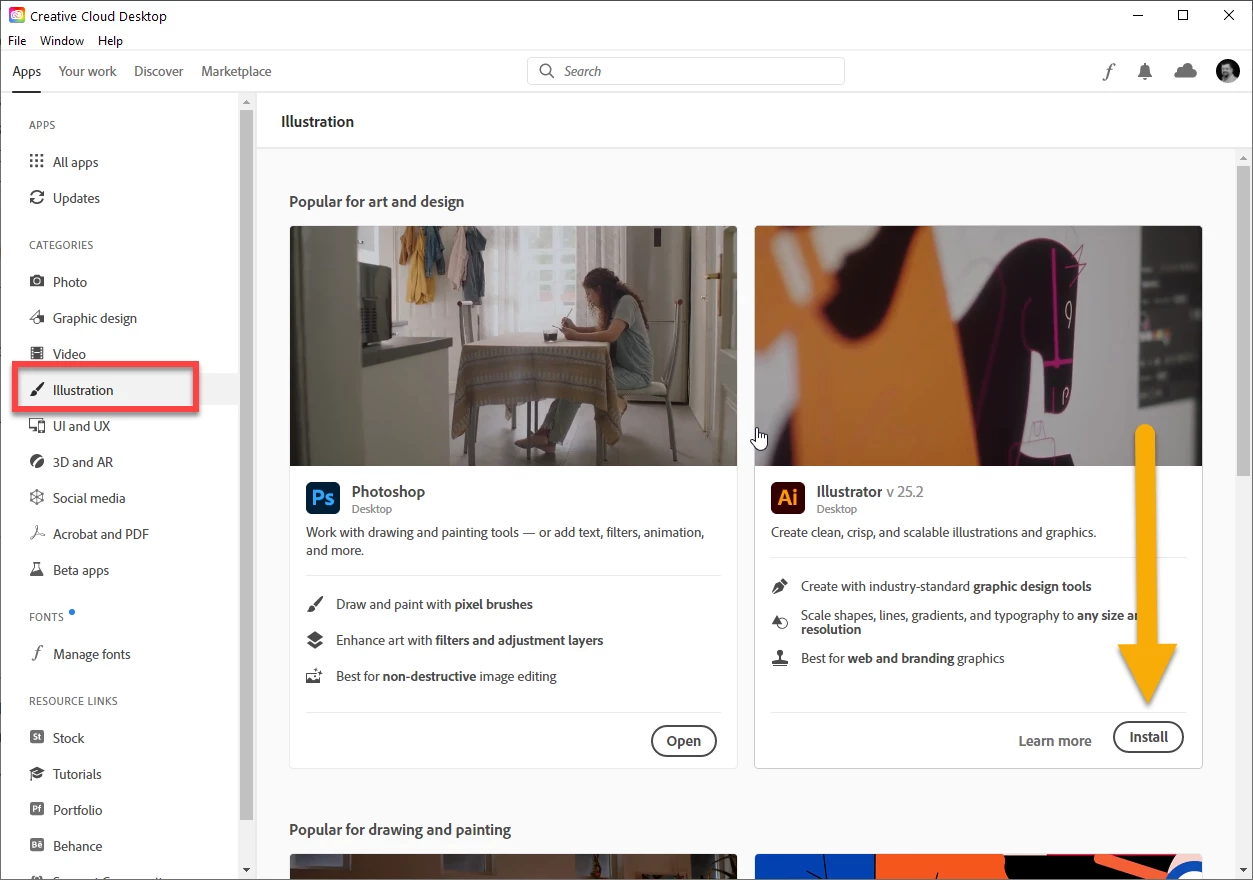Open the user profile avatar
Viewport: 1253px width, 880px height.
click(1228, 71)
